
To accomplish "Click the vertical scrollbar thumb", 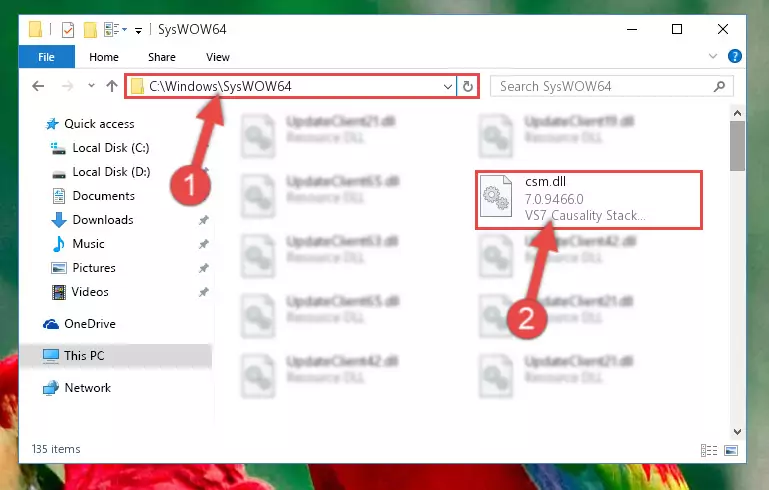I will click(x=737, y=146).
